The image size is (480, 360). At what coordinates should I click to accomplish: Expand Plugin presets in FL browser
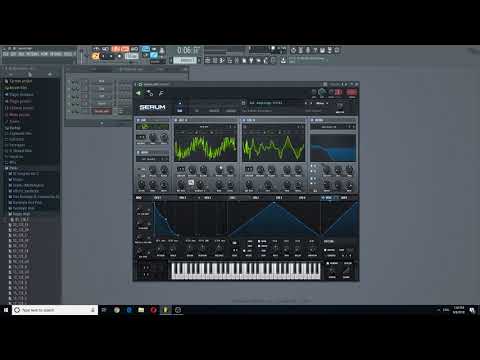(19, 101)
